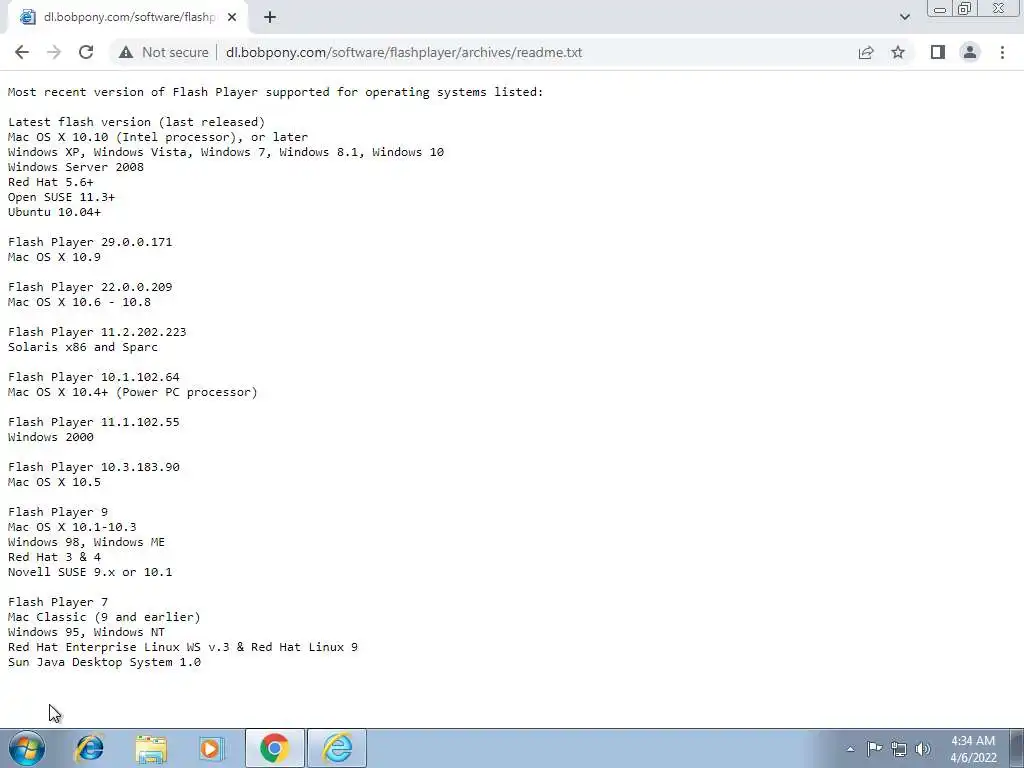The height and width of the screenshot is (768, 1024).
Task: Click the 'Flash Player 11.2.202.223' line
Action: click(97, 332)
